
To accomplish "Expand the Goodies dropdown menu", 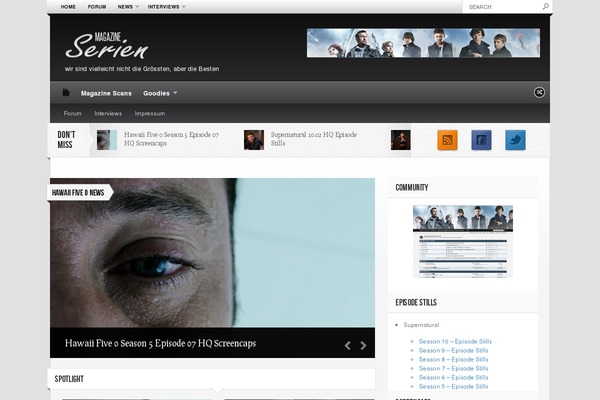I will (x=160, y=93).
